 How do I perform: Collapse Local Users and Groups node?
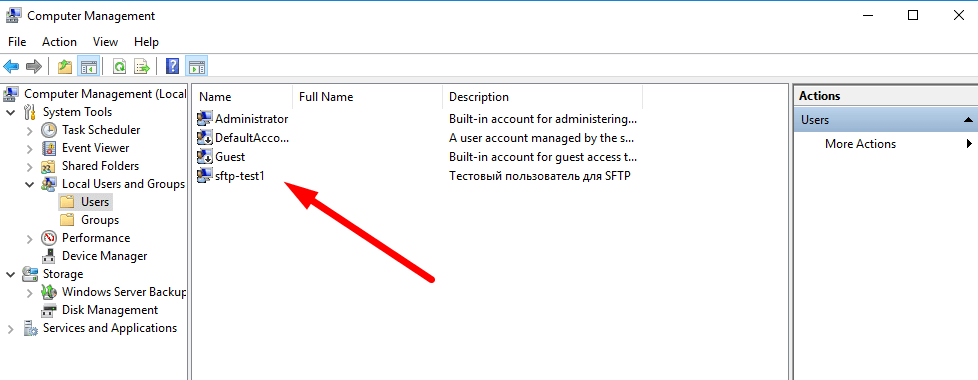coord(29,184)
